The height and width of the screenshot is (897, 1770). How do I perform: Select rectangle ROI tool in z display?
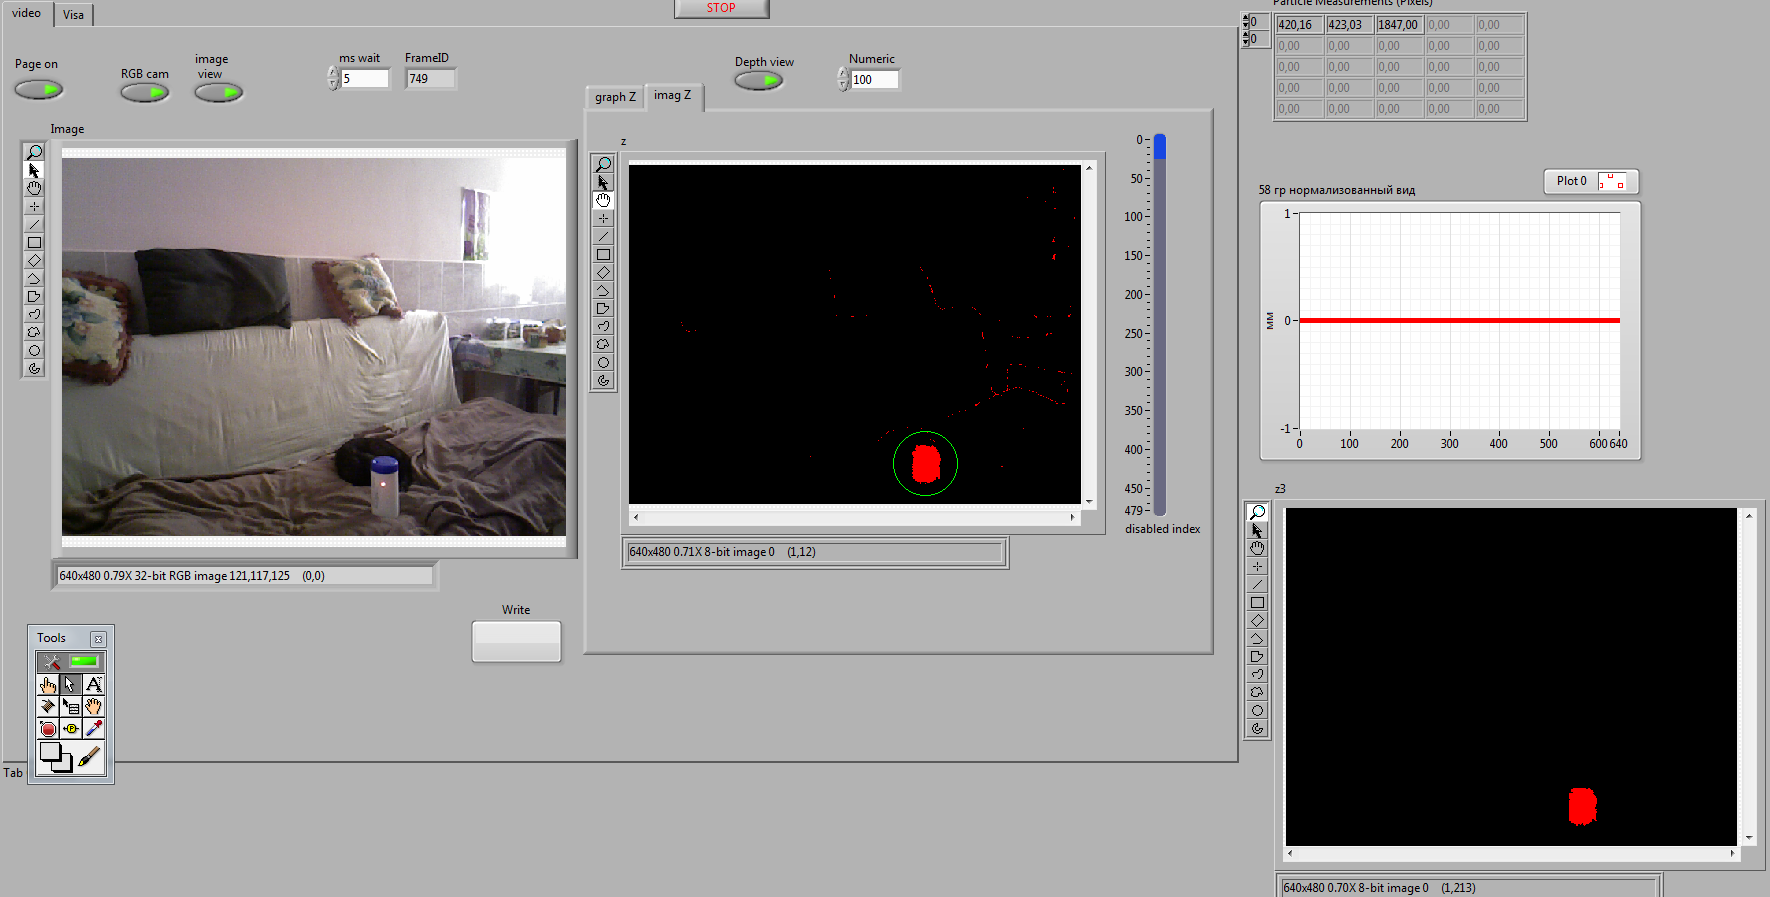pyautogui.click(x=603, y=255)
